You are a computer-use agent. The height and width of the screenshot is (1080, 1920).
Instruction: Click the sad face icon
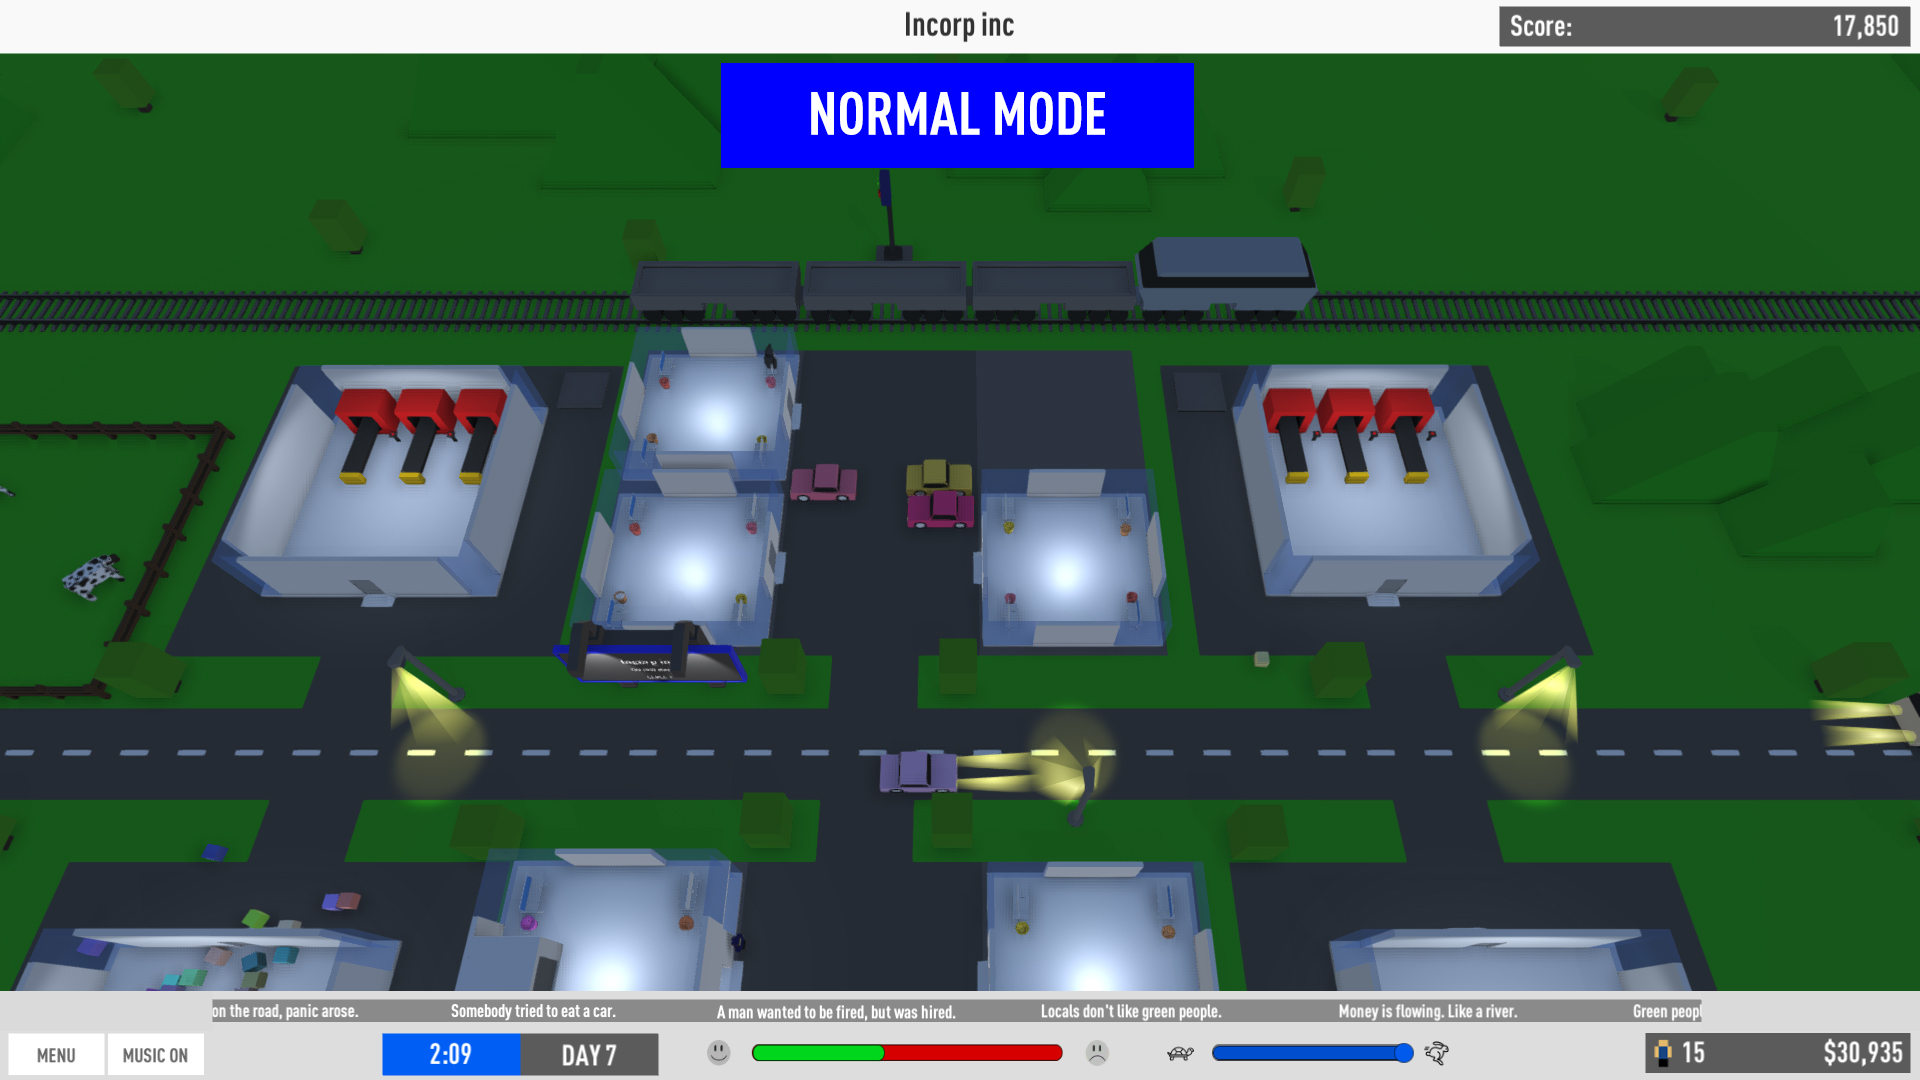[1096, 1053]
